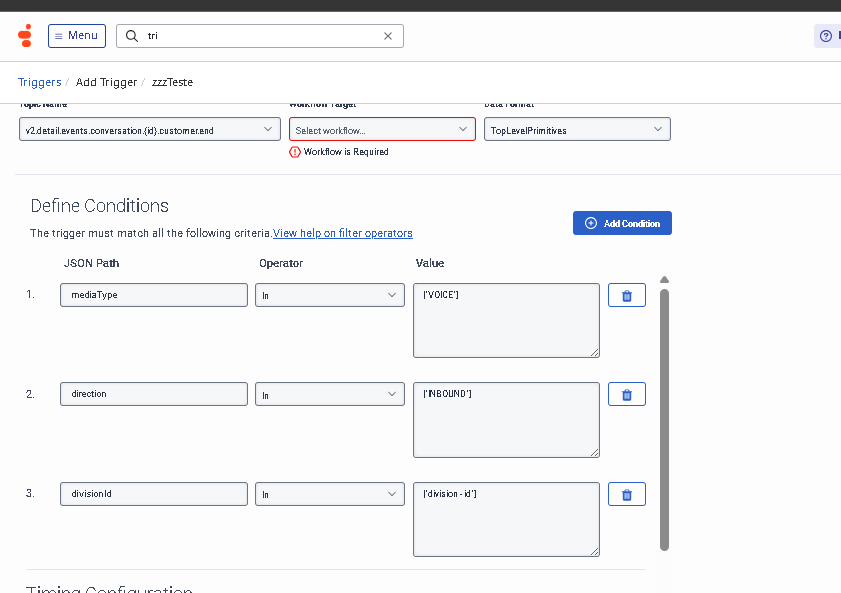
Task: Open the Select workflow dropdown
Action: point(382,130)
